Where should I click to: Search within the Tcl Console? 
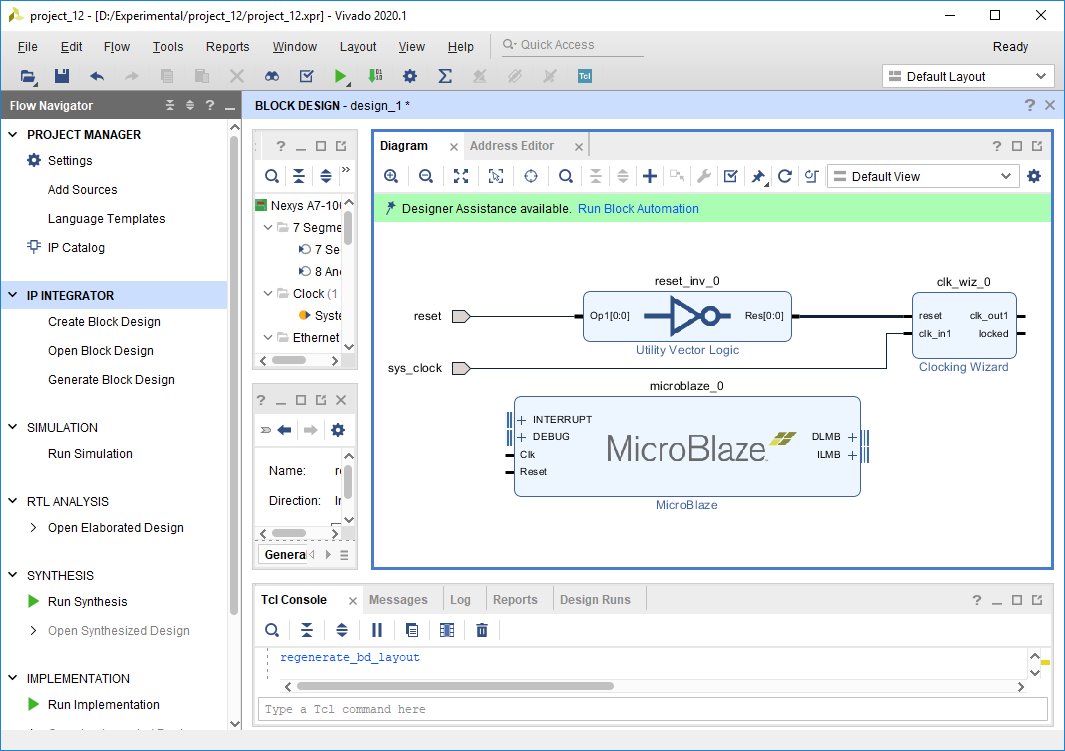(x=272, y=630)
